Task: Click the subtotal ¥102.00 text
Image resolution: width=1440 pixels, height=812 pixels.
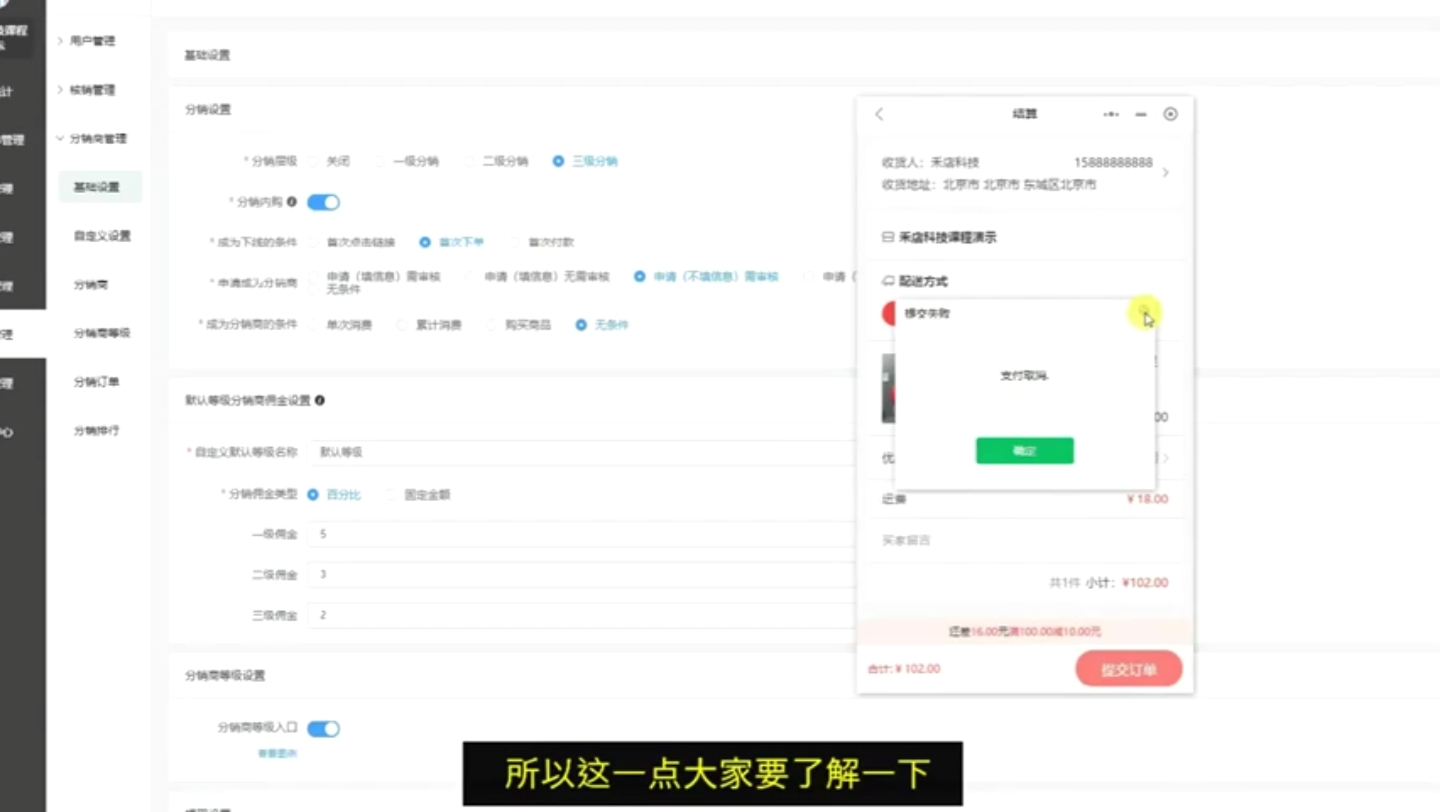Action: point(1145,583)
